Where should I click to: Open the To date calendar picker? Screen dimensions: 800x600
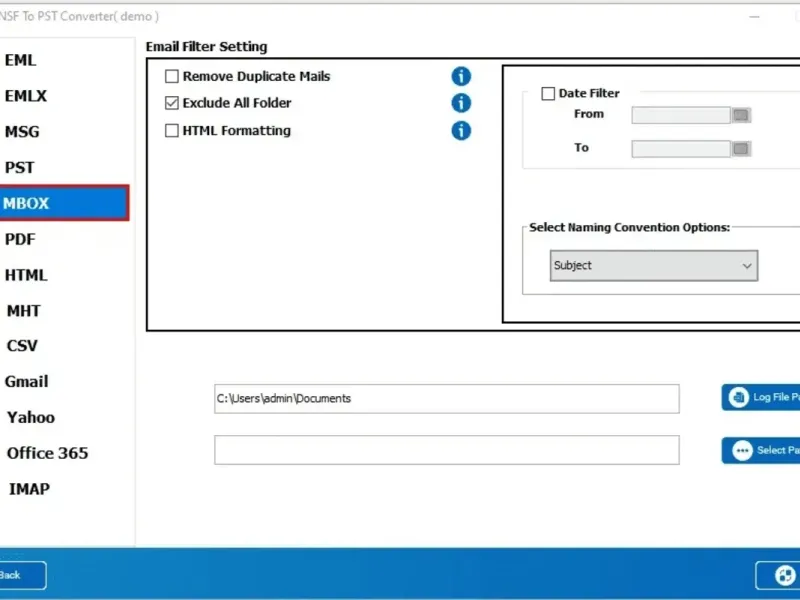click(741, 149)
